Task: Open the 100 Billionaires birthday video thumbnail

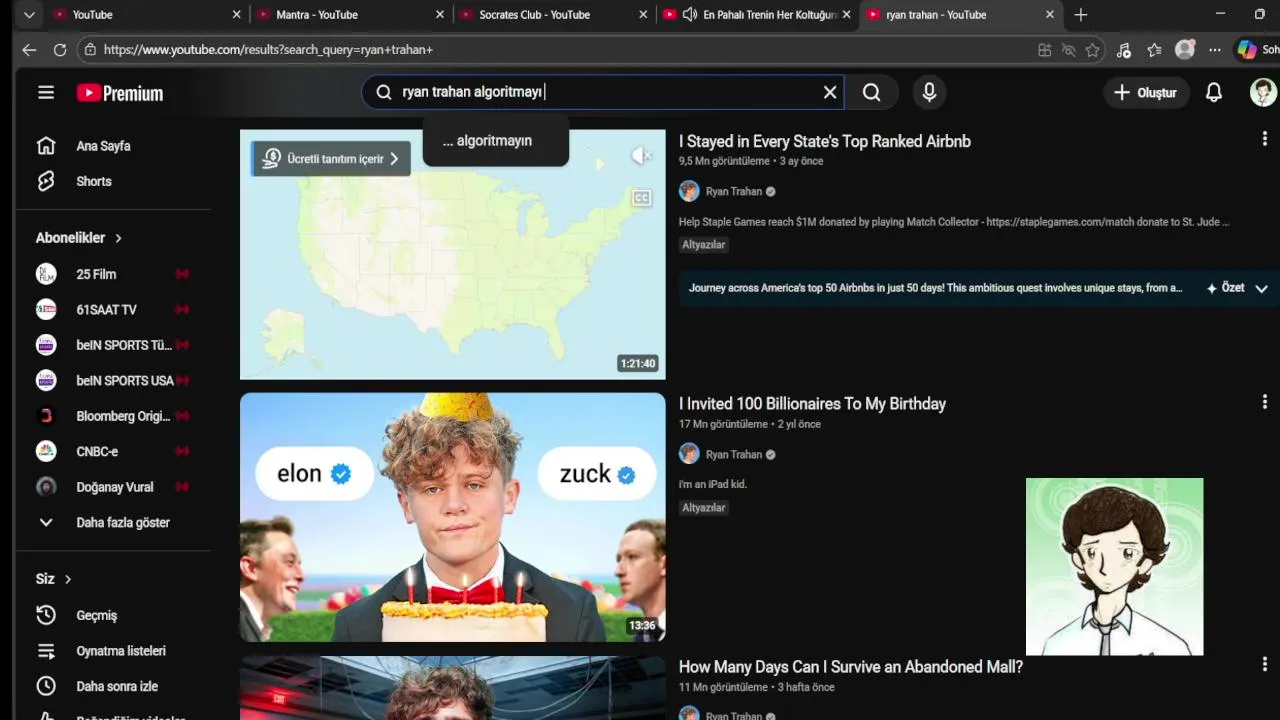Action: point(452,517)
